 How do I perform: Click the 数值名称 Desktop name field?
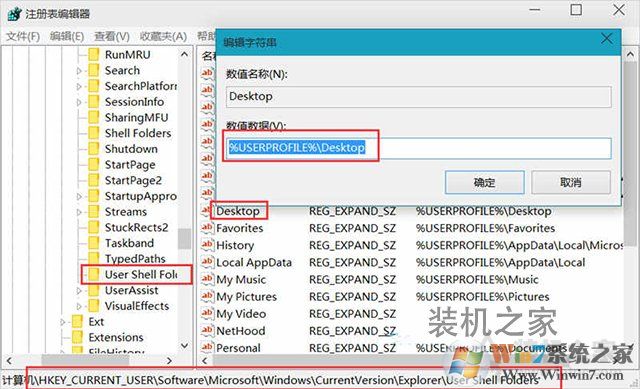coord(418,97)
